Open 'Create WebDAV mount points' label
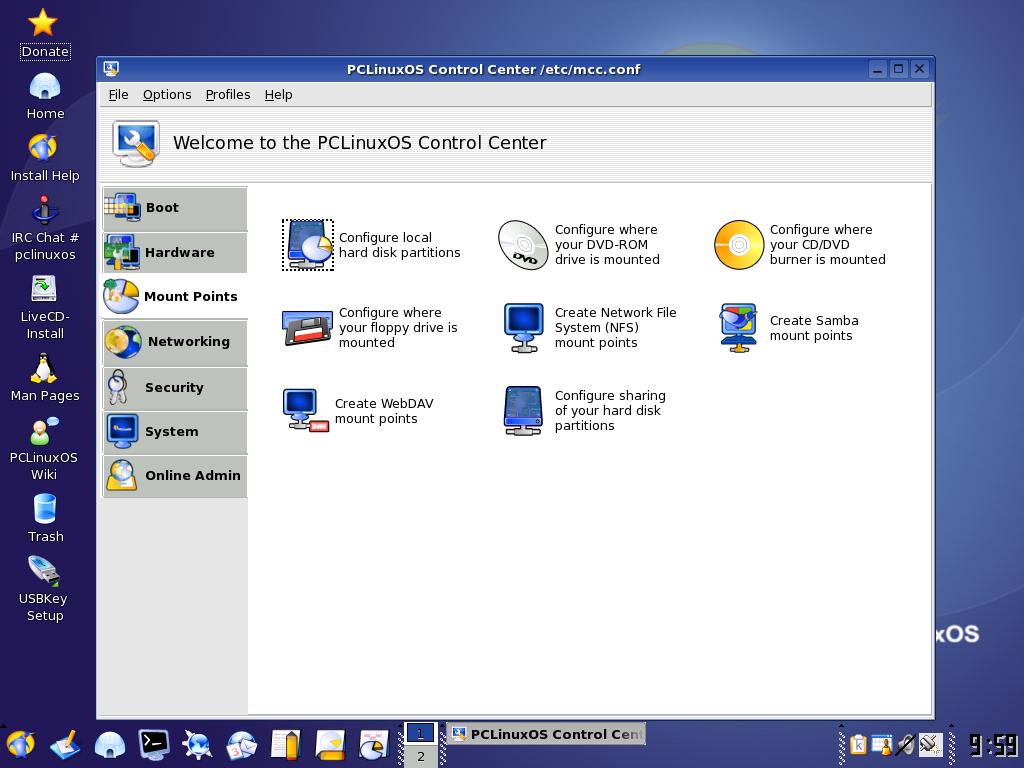This screenshot has height=768, width=1024. coord(384,411)
